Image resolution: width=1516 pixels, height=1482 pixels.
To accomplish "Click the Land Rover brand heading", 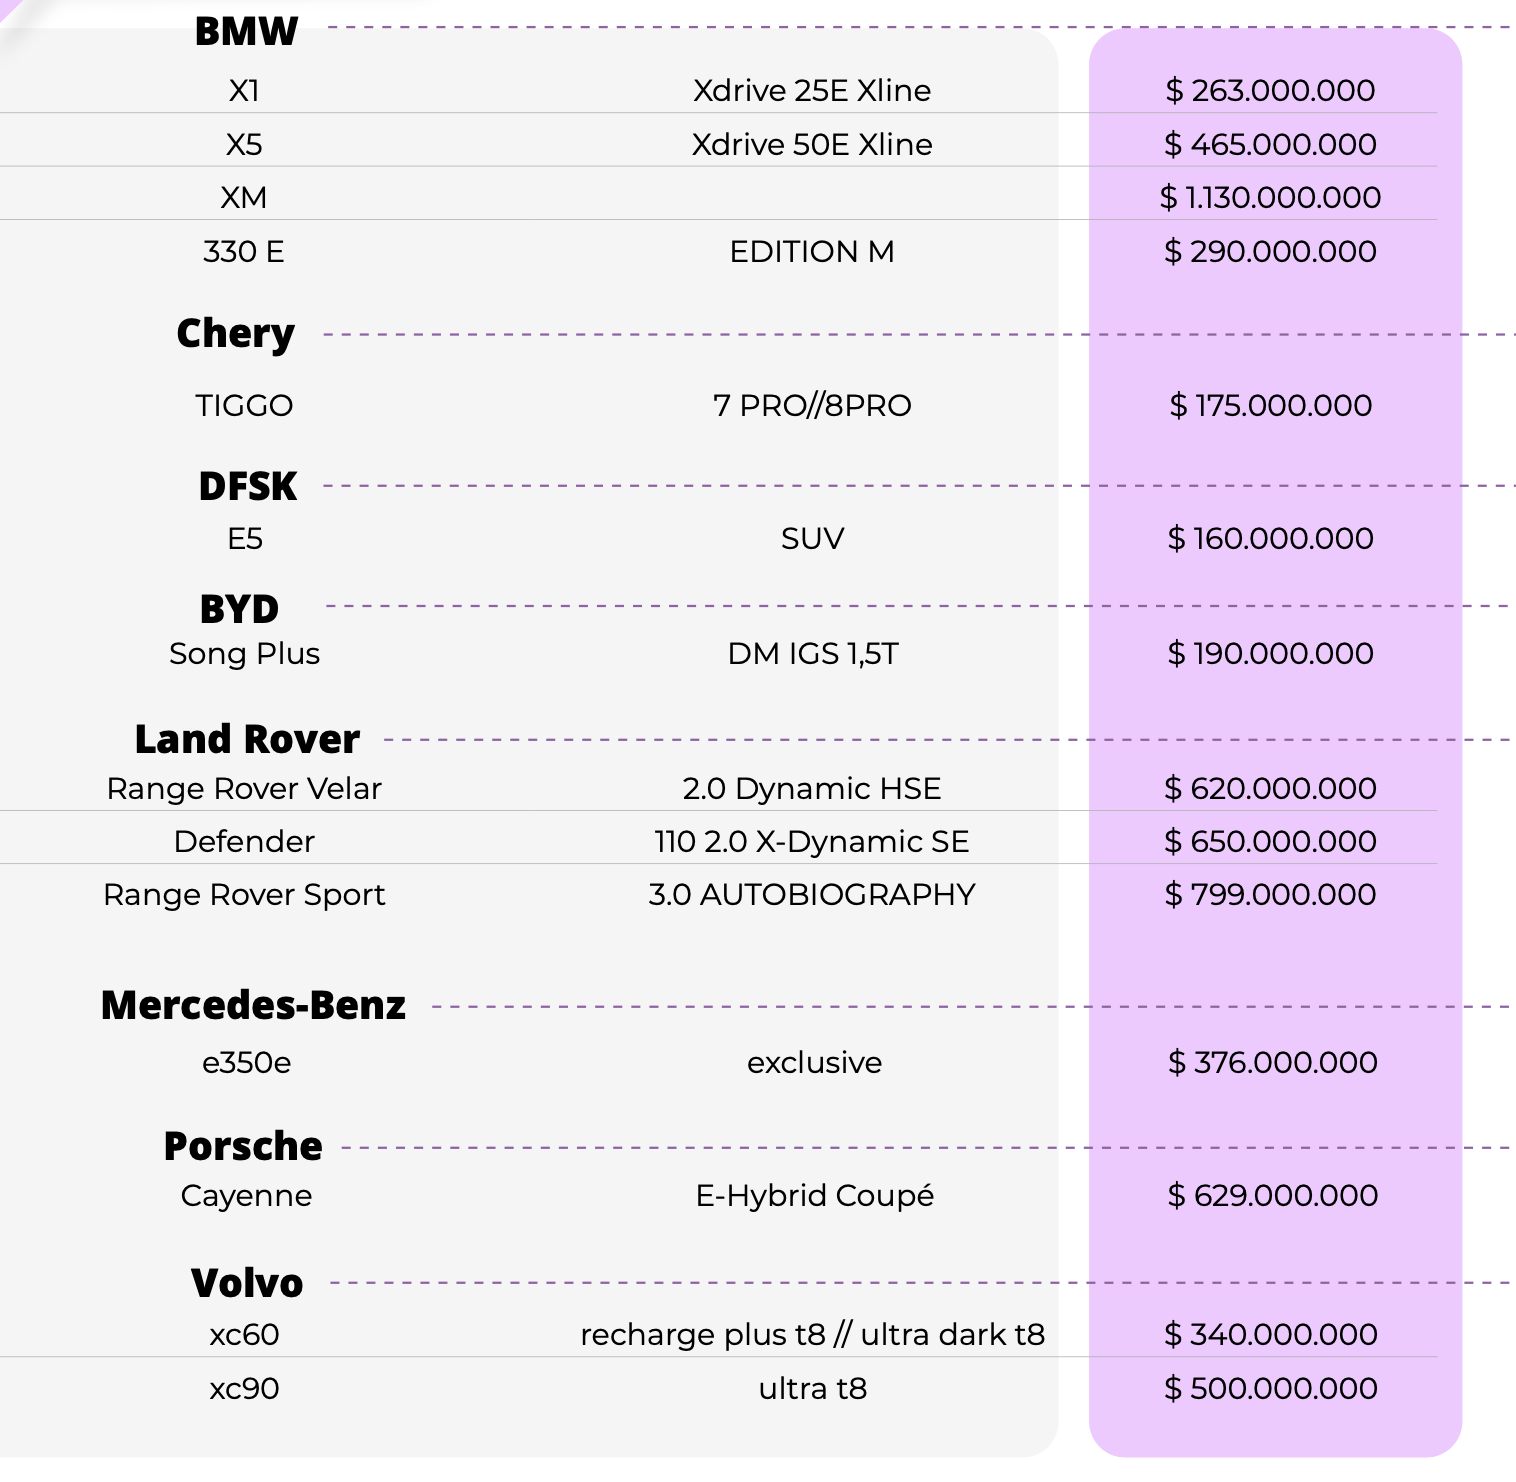I will pyautogui.click(x=247, y=740).
